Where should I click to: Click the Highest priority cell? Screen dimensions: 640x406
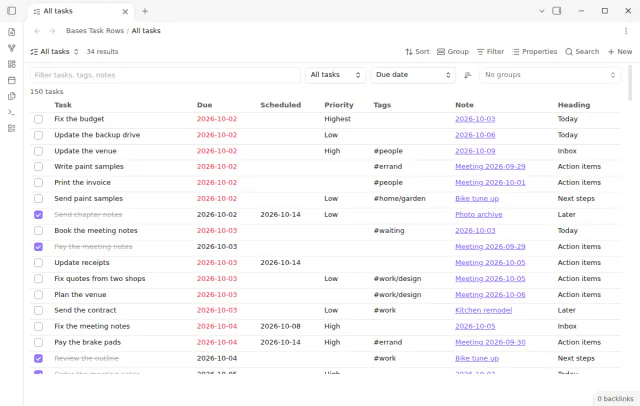pos(338,119)
